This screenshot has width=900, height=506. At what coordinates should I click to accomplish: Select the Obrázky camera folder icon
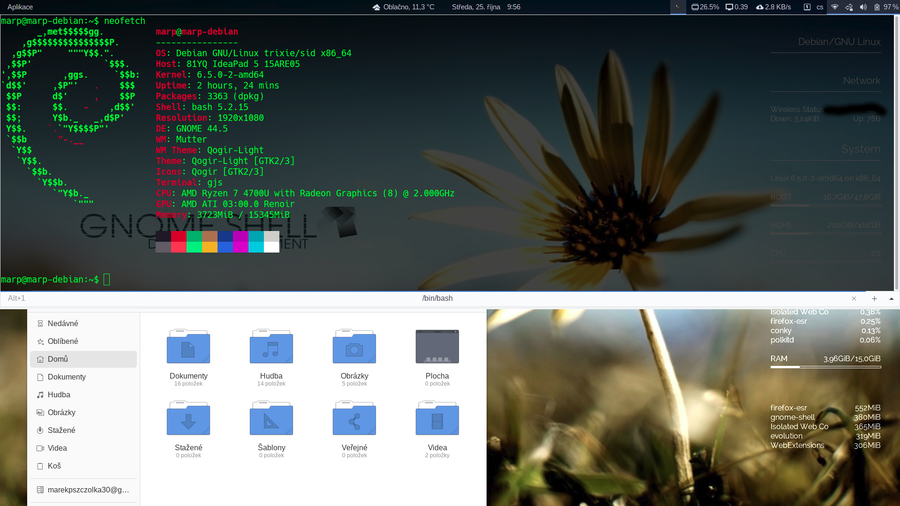354,347
